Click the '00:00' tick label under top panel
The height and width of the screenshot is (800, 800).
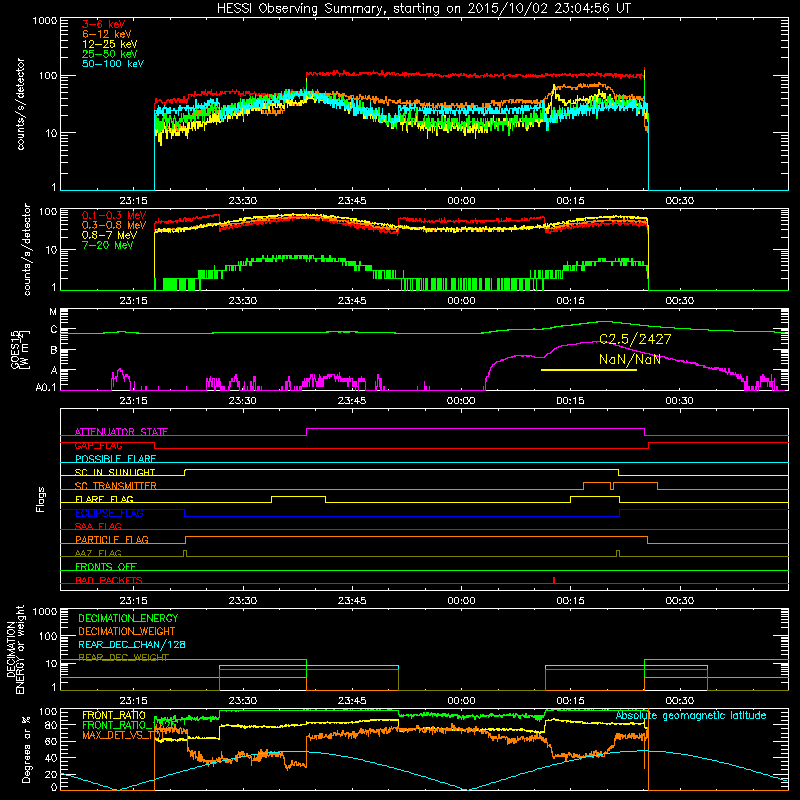pyautogui.click(x=461, y=201)
